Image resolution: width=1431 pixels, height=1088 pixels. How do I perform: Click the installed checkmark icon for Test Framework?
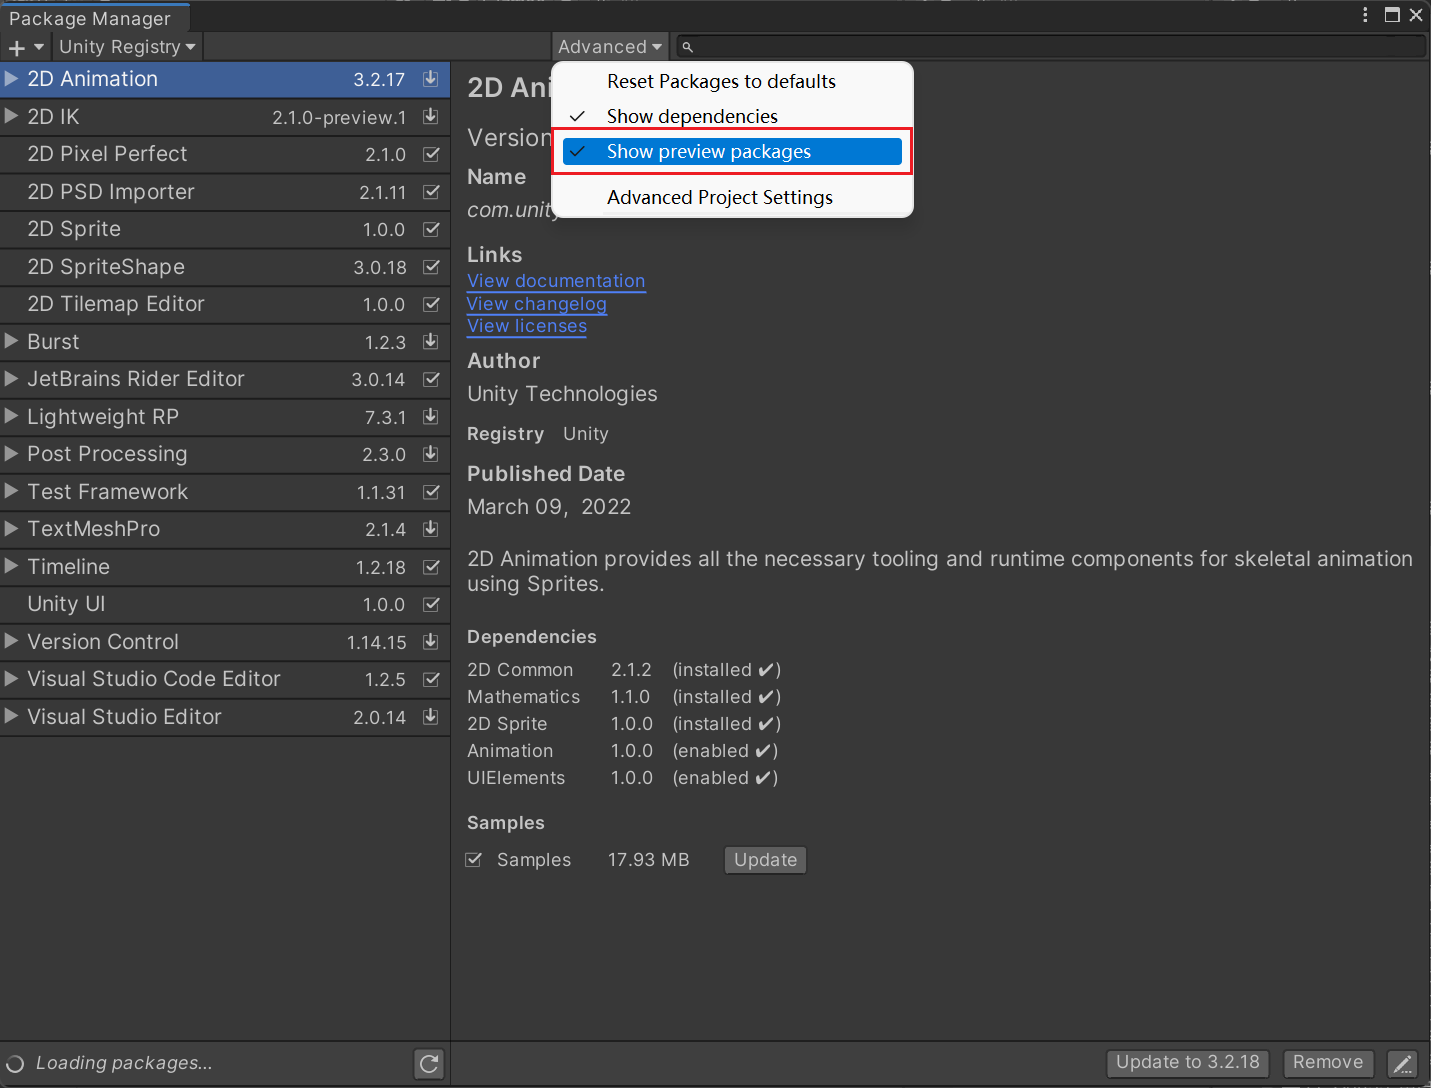click(x=431, y=492)
